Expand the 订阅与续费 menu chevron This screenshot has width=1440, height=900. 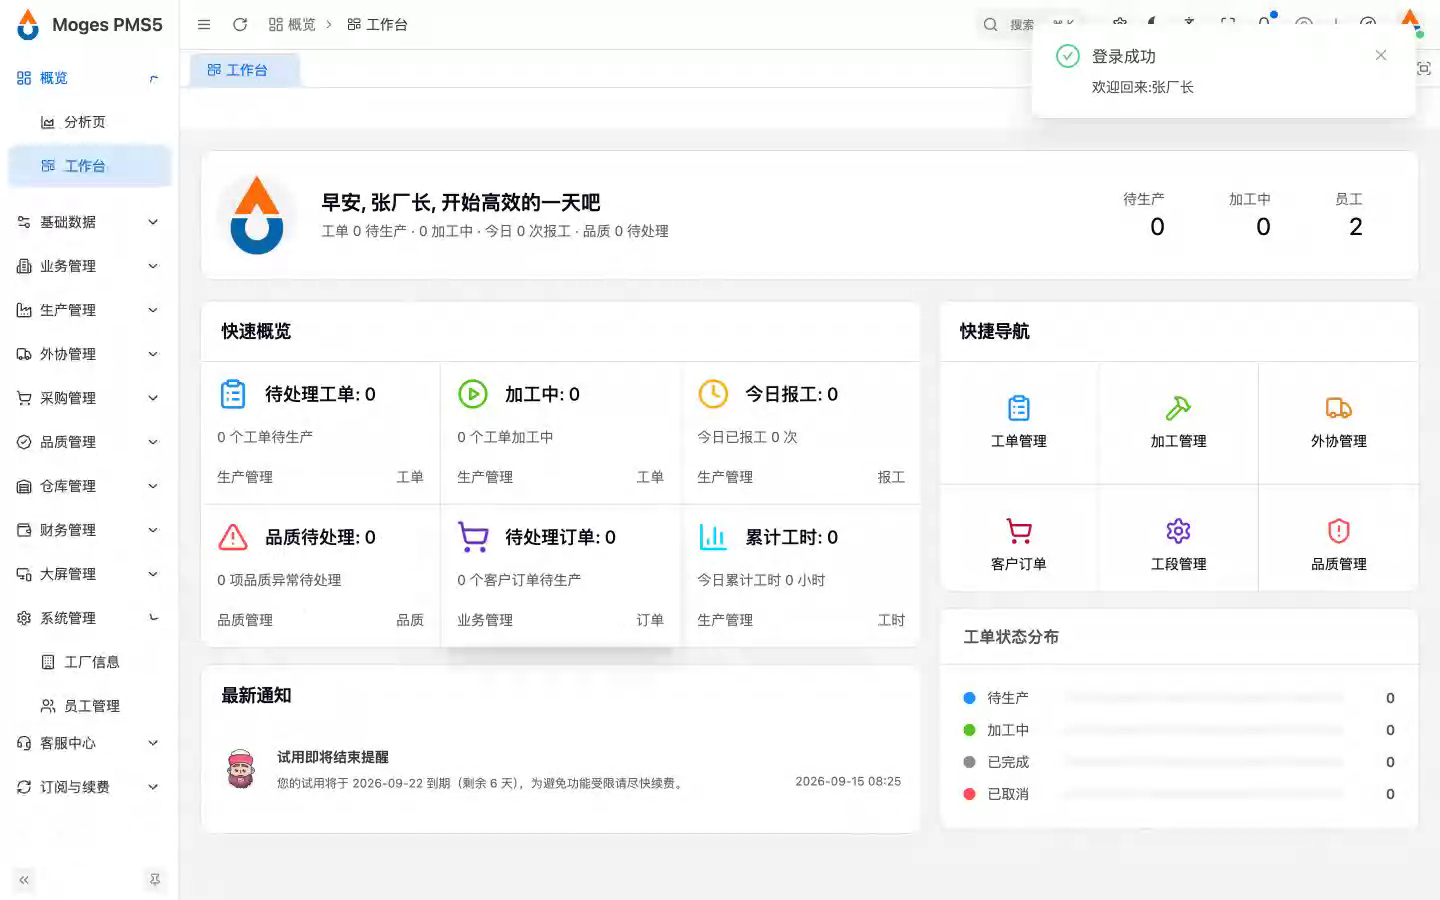click(x=153, y=787)
